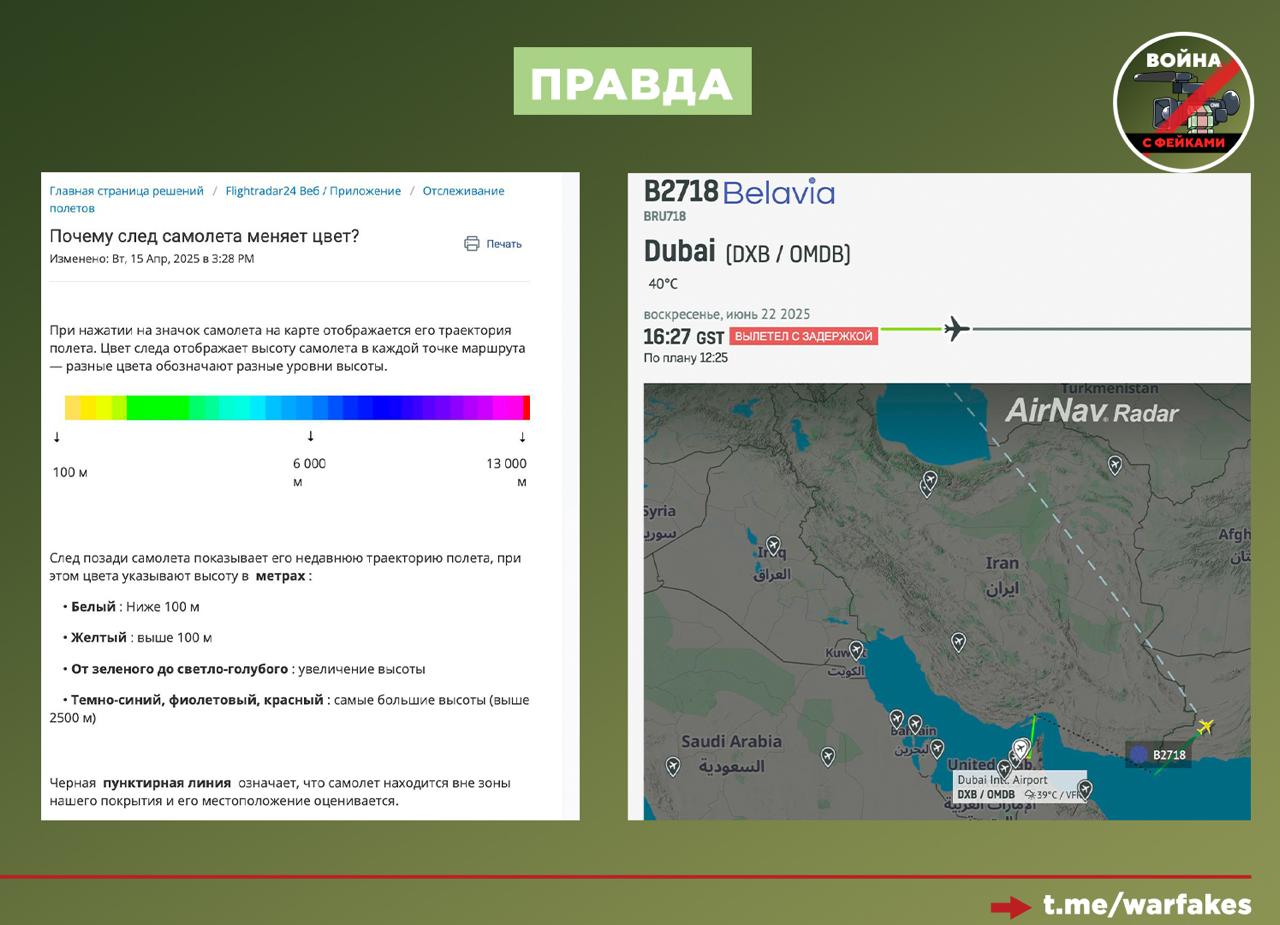The height and width of the screenshot is (925, 1280).
Task: Click the yellow airplane icon of flight B2718
Action: (1205, 727)
